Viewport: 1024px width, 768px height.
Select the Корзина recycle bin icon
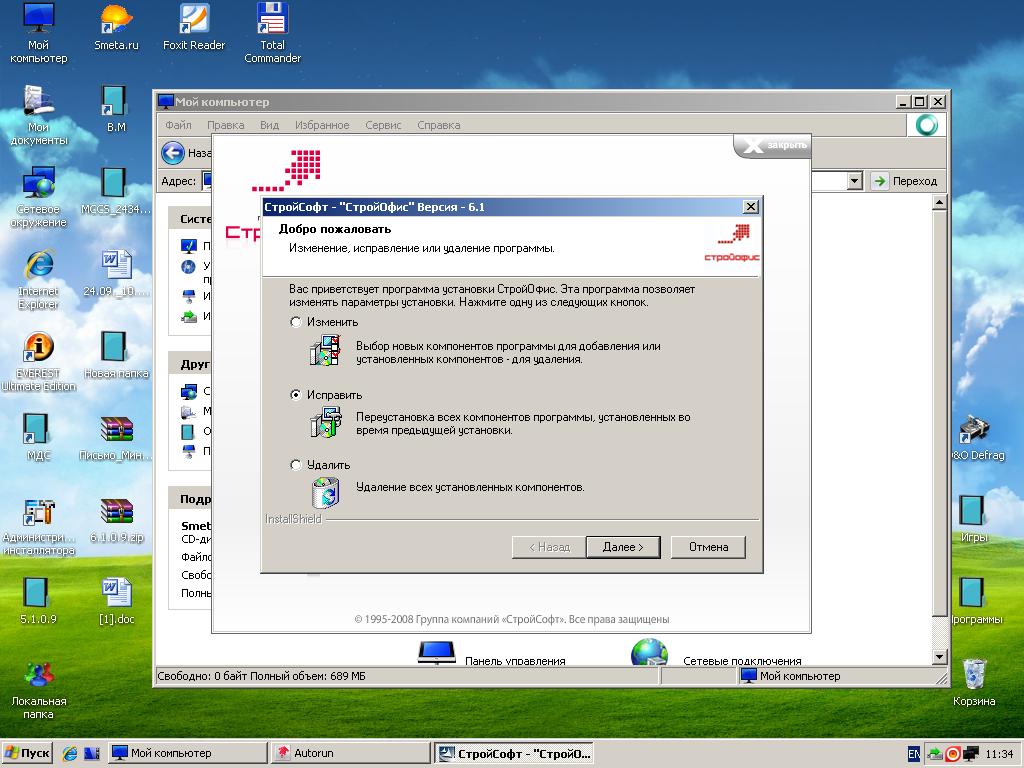(974, 683)
